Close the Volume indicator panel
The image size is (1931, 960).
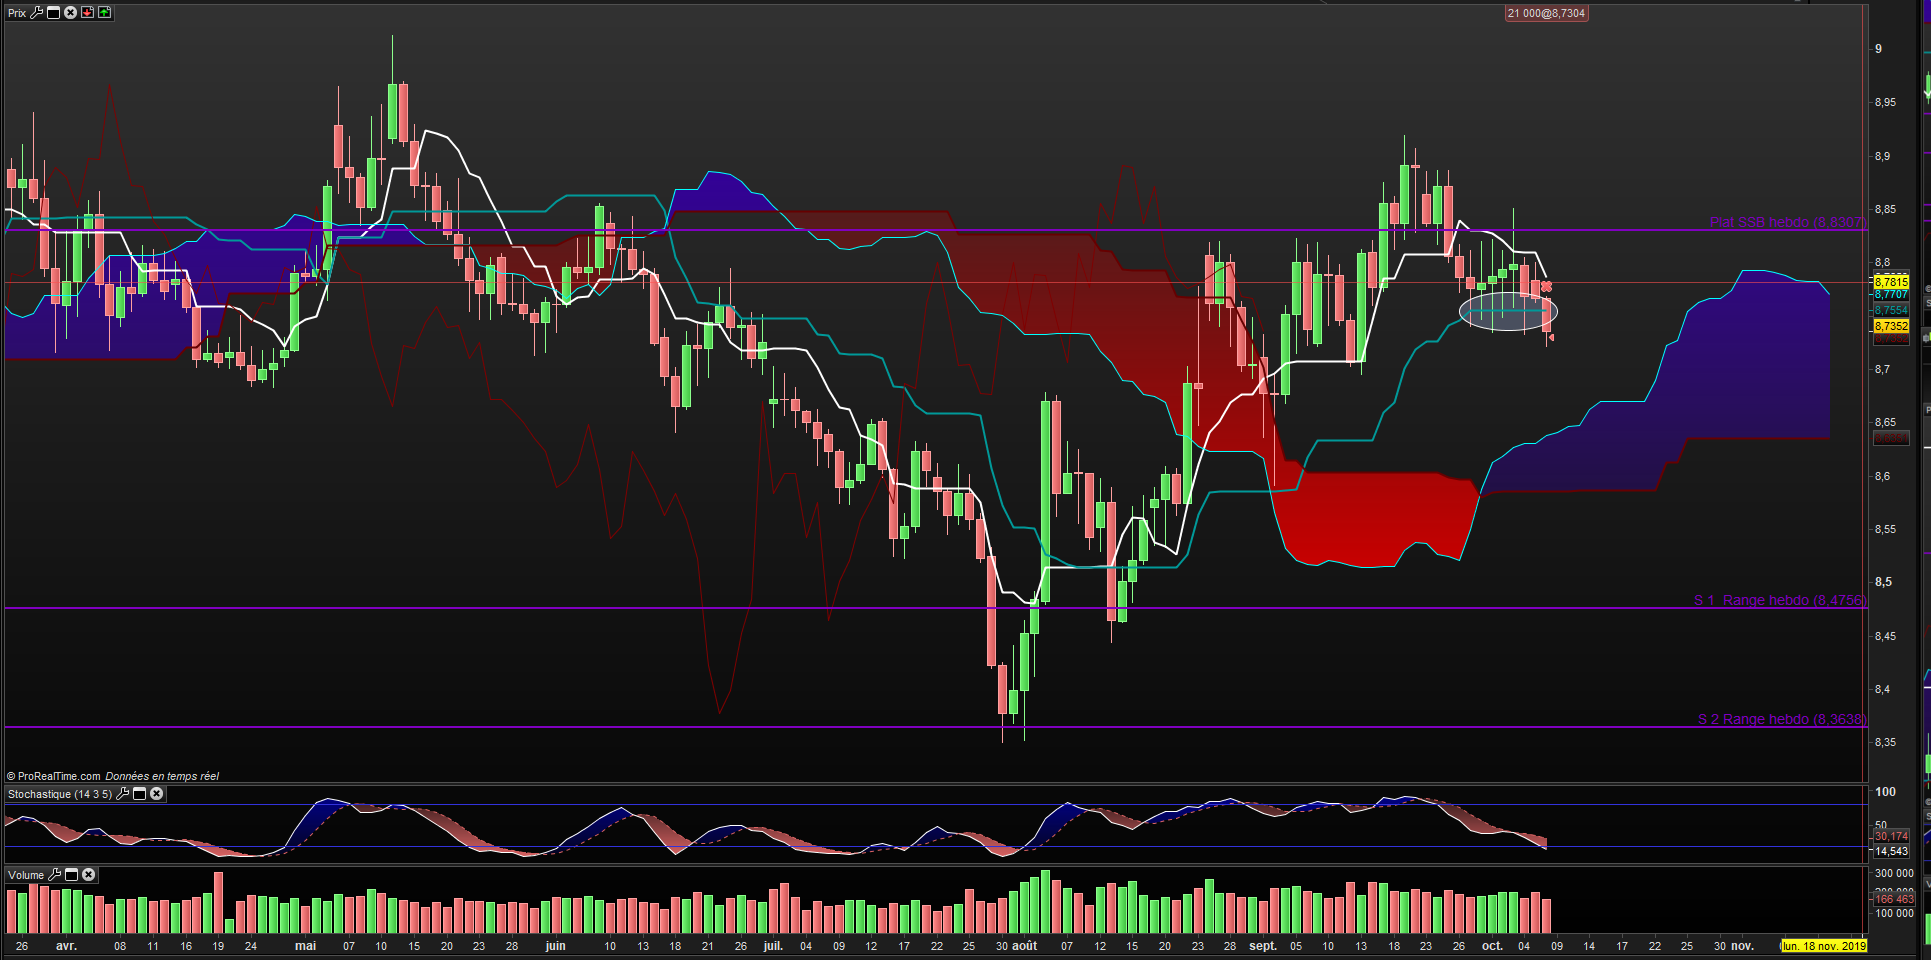[x=89, y=875]
